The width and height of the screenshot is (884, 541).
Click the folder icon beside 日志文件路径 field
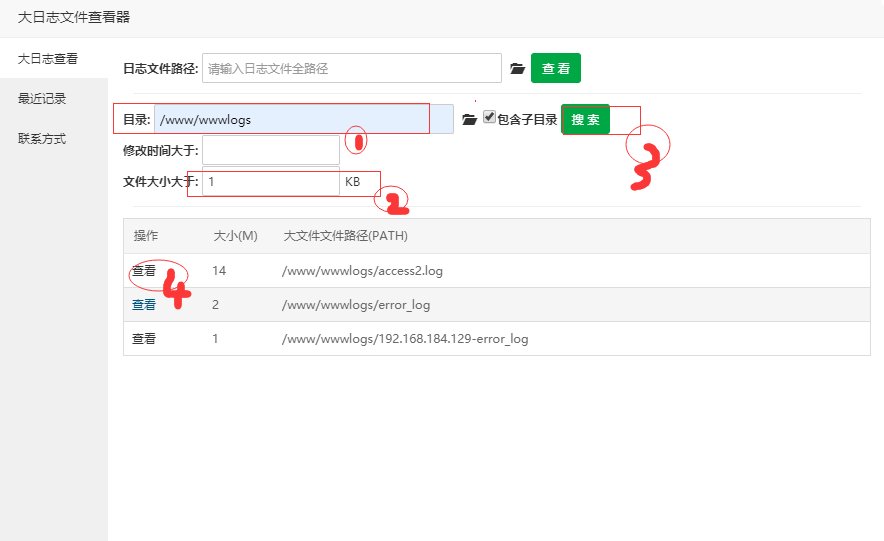[517, 68]
